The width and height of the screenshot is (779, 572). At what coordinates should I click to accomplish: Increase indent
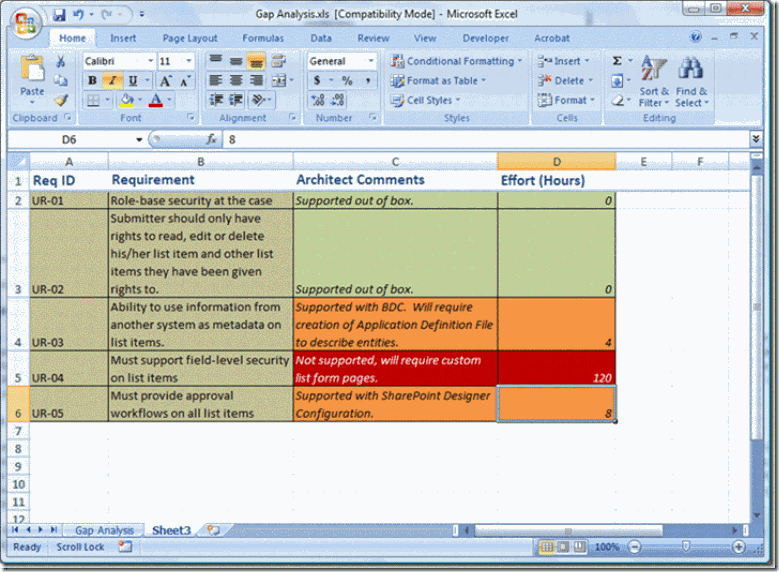[236, 100]
